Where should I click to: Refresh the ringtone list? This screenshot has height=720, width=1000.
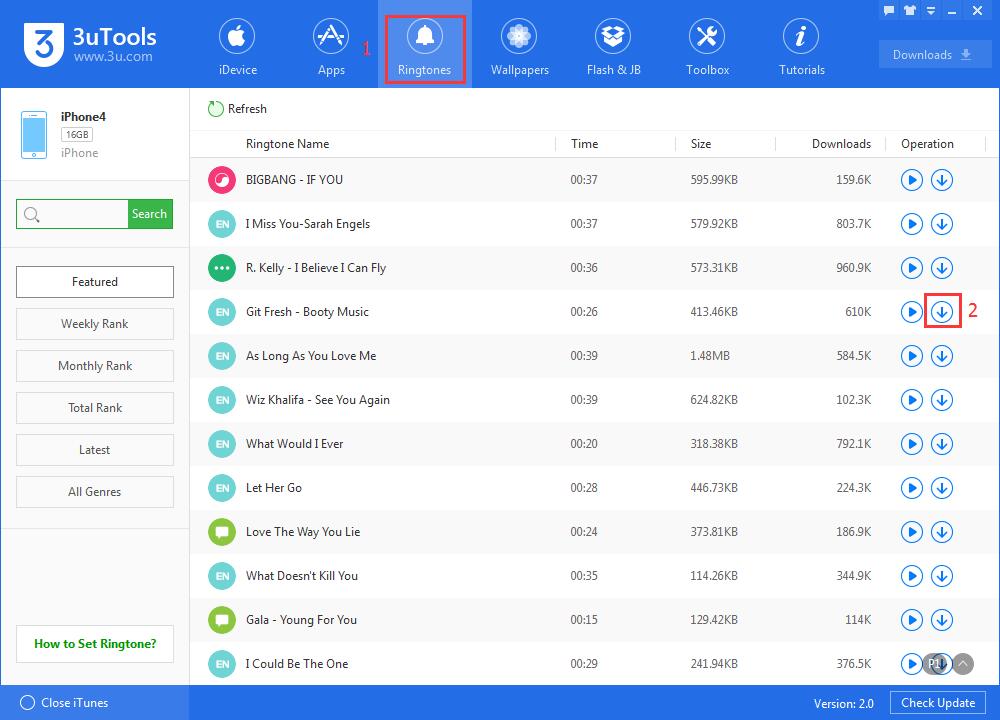(237, 109)
